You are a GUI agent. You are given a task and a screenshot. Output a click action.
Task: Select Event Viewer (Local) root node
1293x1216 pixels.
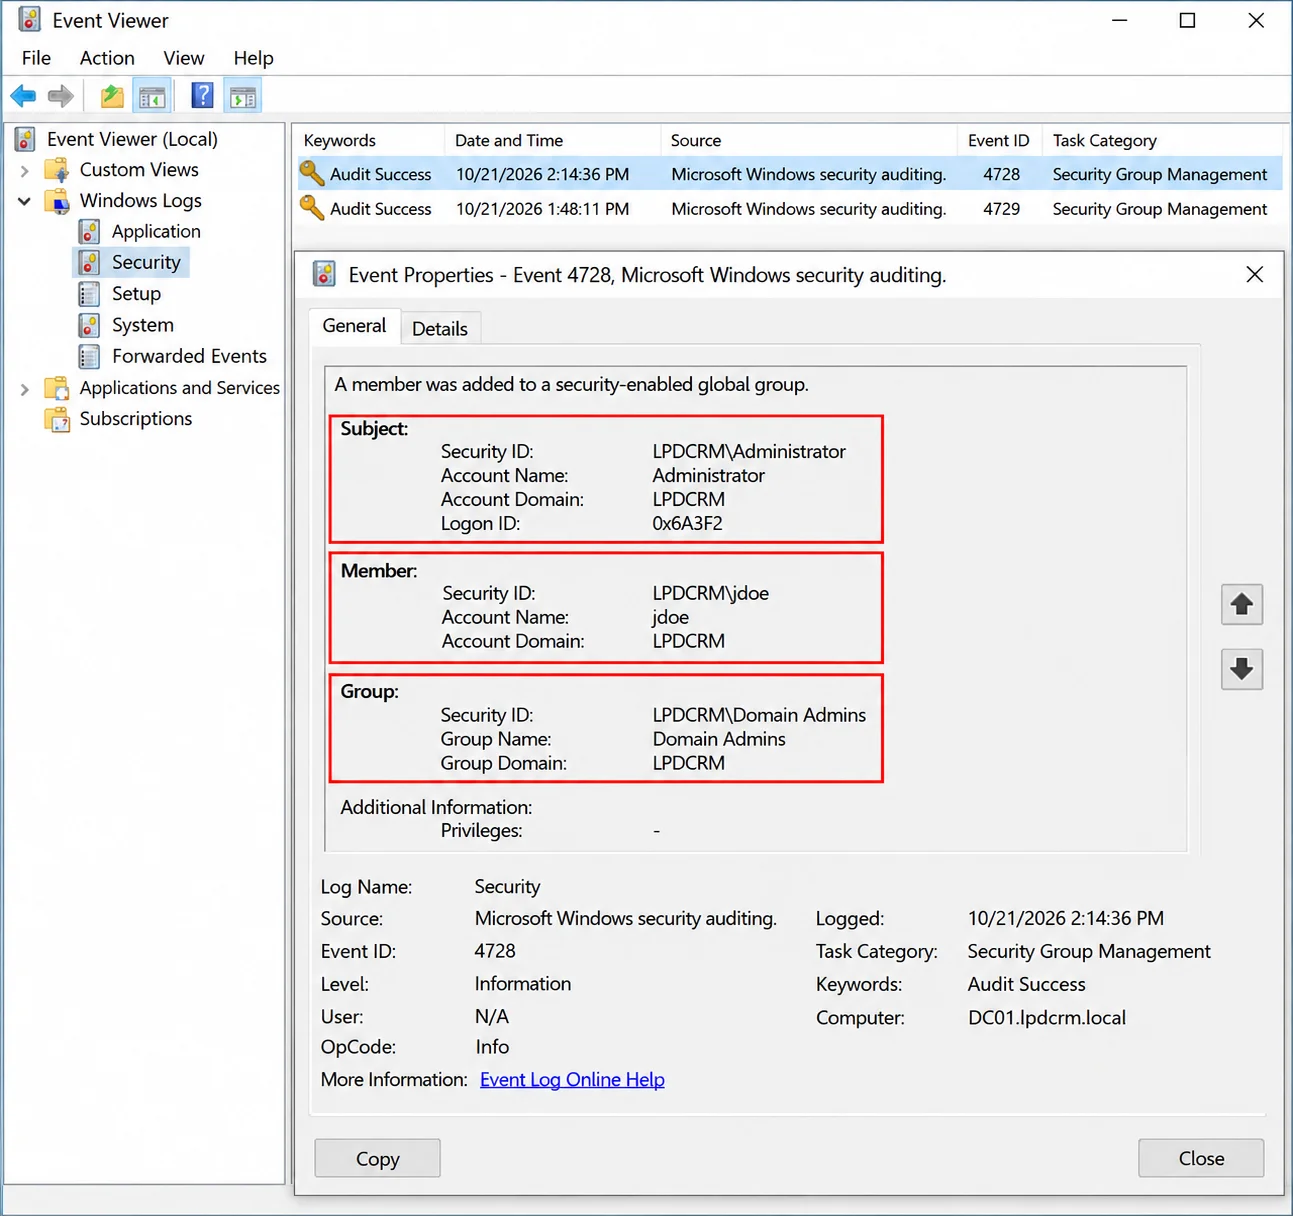click(132, 139)
